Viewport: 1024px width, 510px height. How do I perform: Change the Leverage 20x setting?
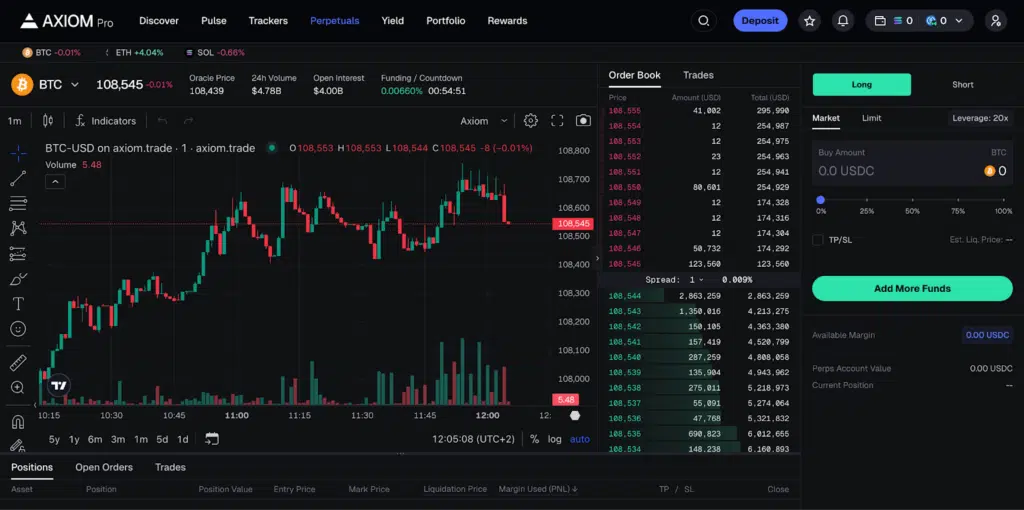pyautogui.click(x=980, y=118)
